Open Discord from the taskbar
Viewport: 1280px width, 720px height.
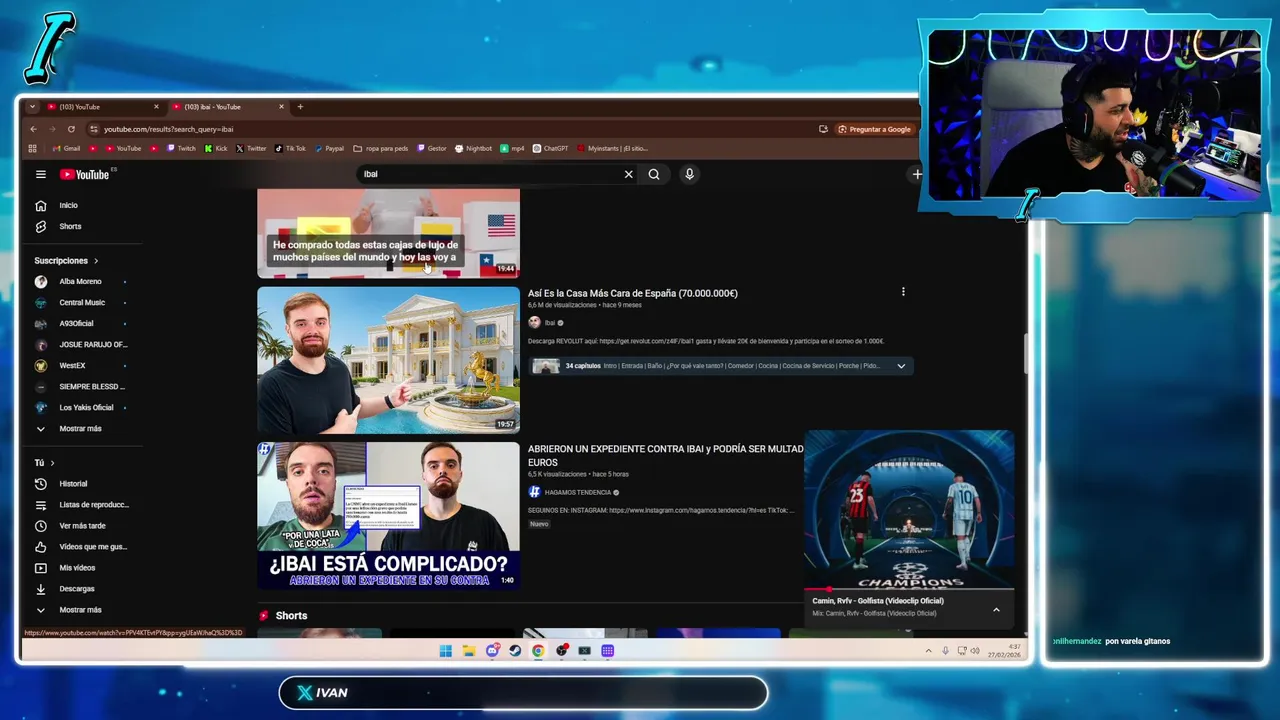[x=492, y=651]
